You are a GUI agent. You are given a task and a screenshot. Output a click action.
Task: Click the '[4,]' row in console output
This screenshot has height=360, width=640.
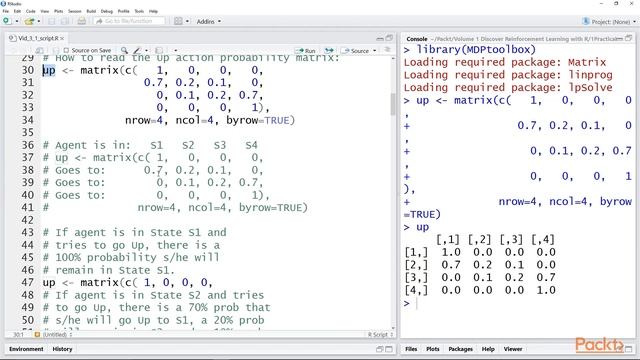click(x=480, y=290)
